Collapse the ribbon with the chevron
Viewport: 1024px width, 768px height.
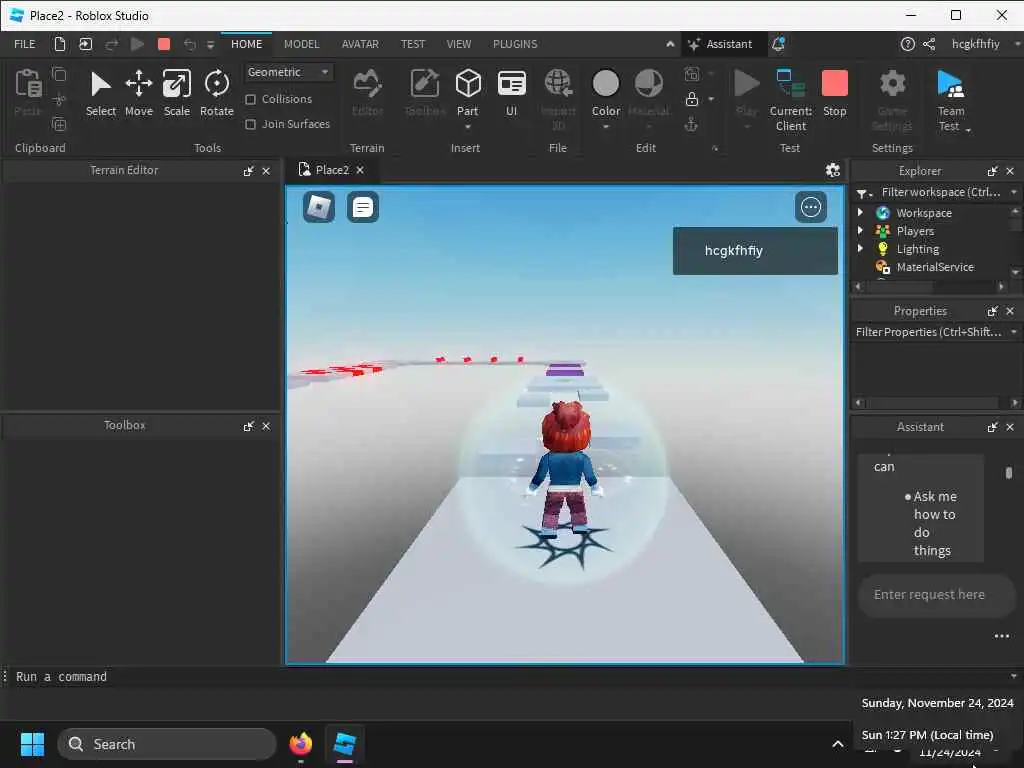point(670,44)
